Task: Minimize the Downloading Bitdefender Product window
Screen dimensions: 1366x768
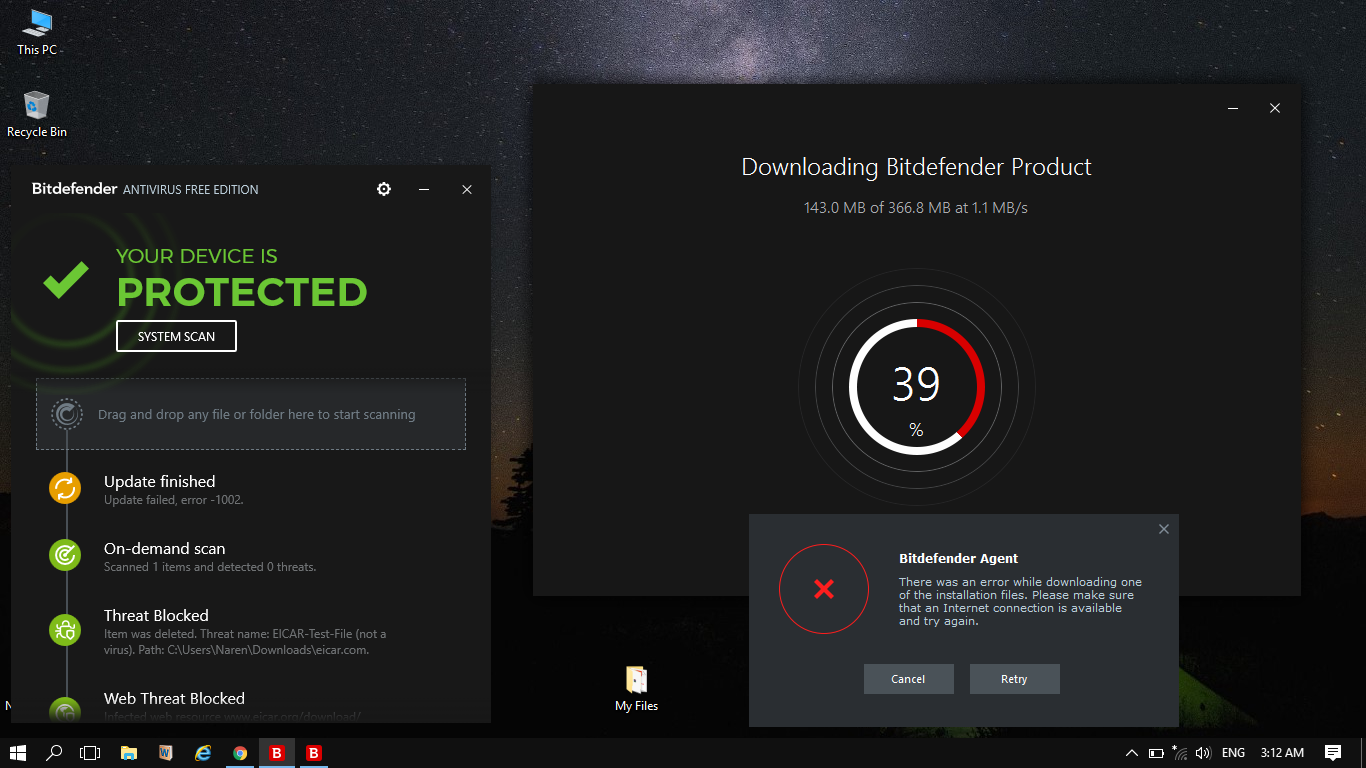Action: (1234, 108)
